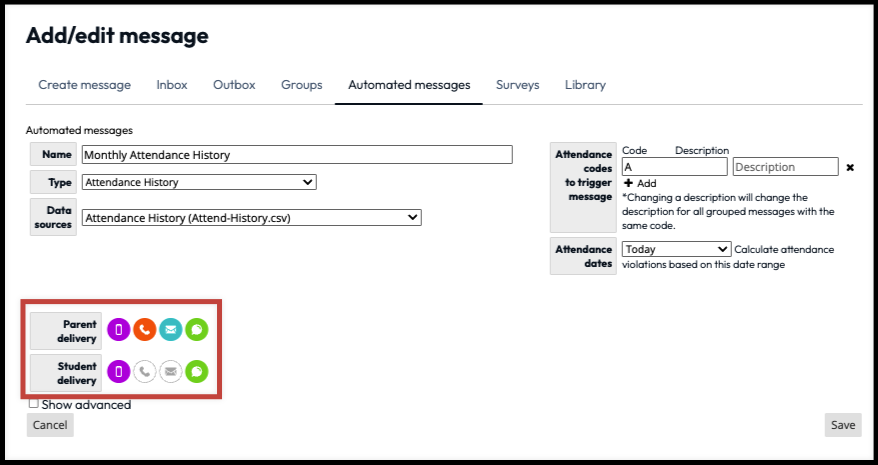The image size is (878, 465).
Task: Toggle Parent delivery phone call icon
Action: tap(145, 330)
